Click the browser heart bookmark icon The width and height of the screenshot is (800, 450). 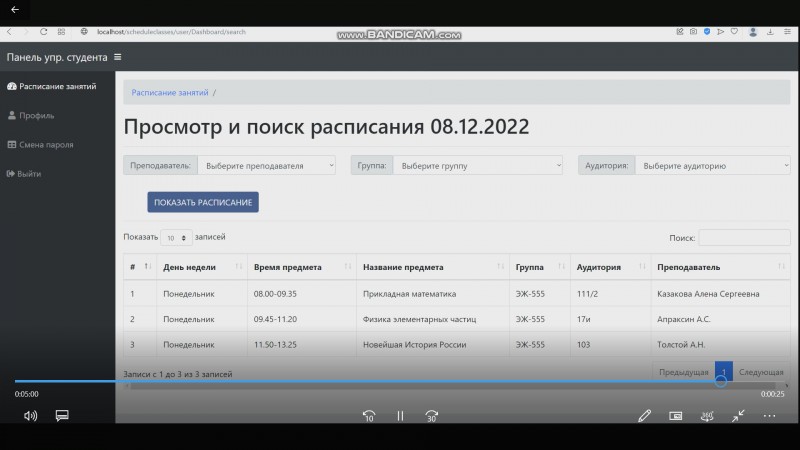[x=734, y=32]
